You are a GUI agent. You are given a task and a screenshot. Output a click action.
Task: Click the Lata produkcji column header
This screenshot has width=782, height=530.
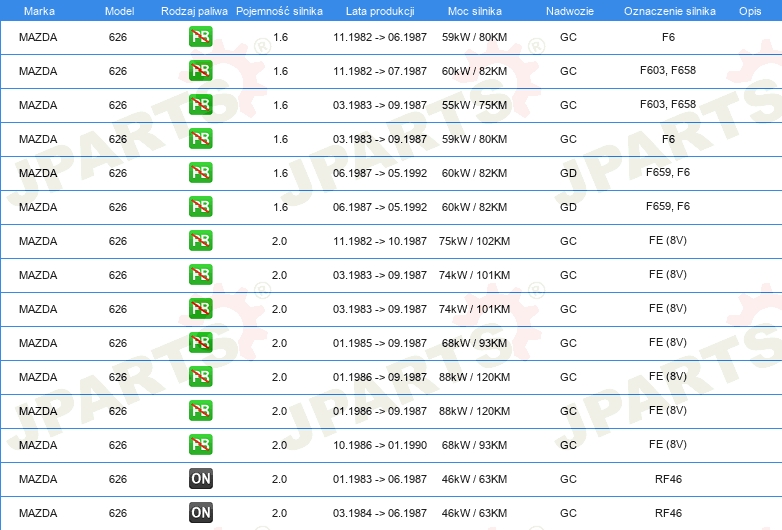tap(379, 10)
